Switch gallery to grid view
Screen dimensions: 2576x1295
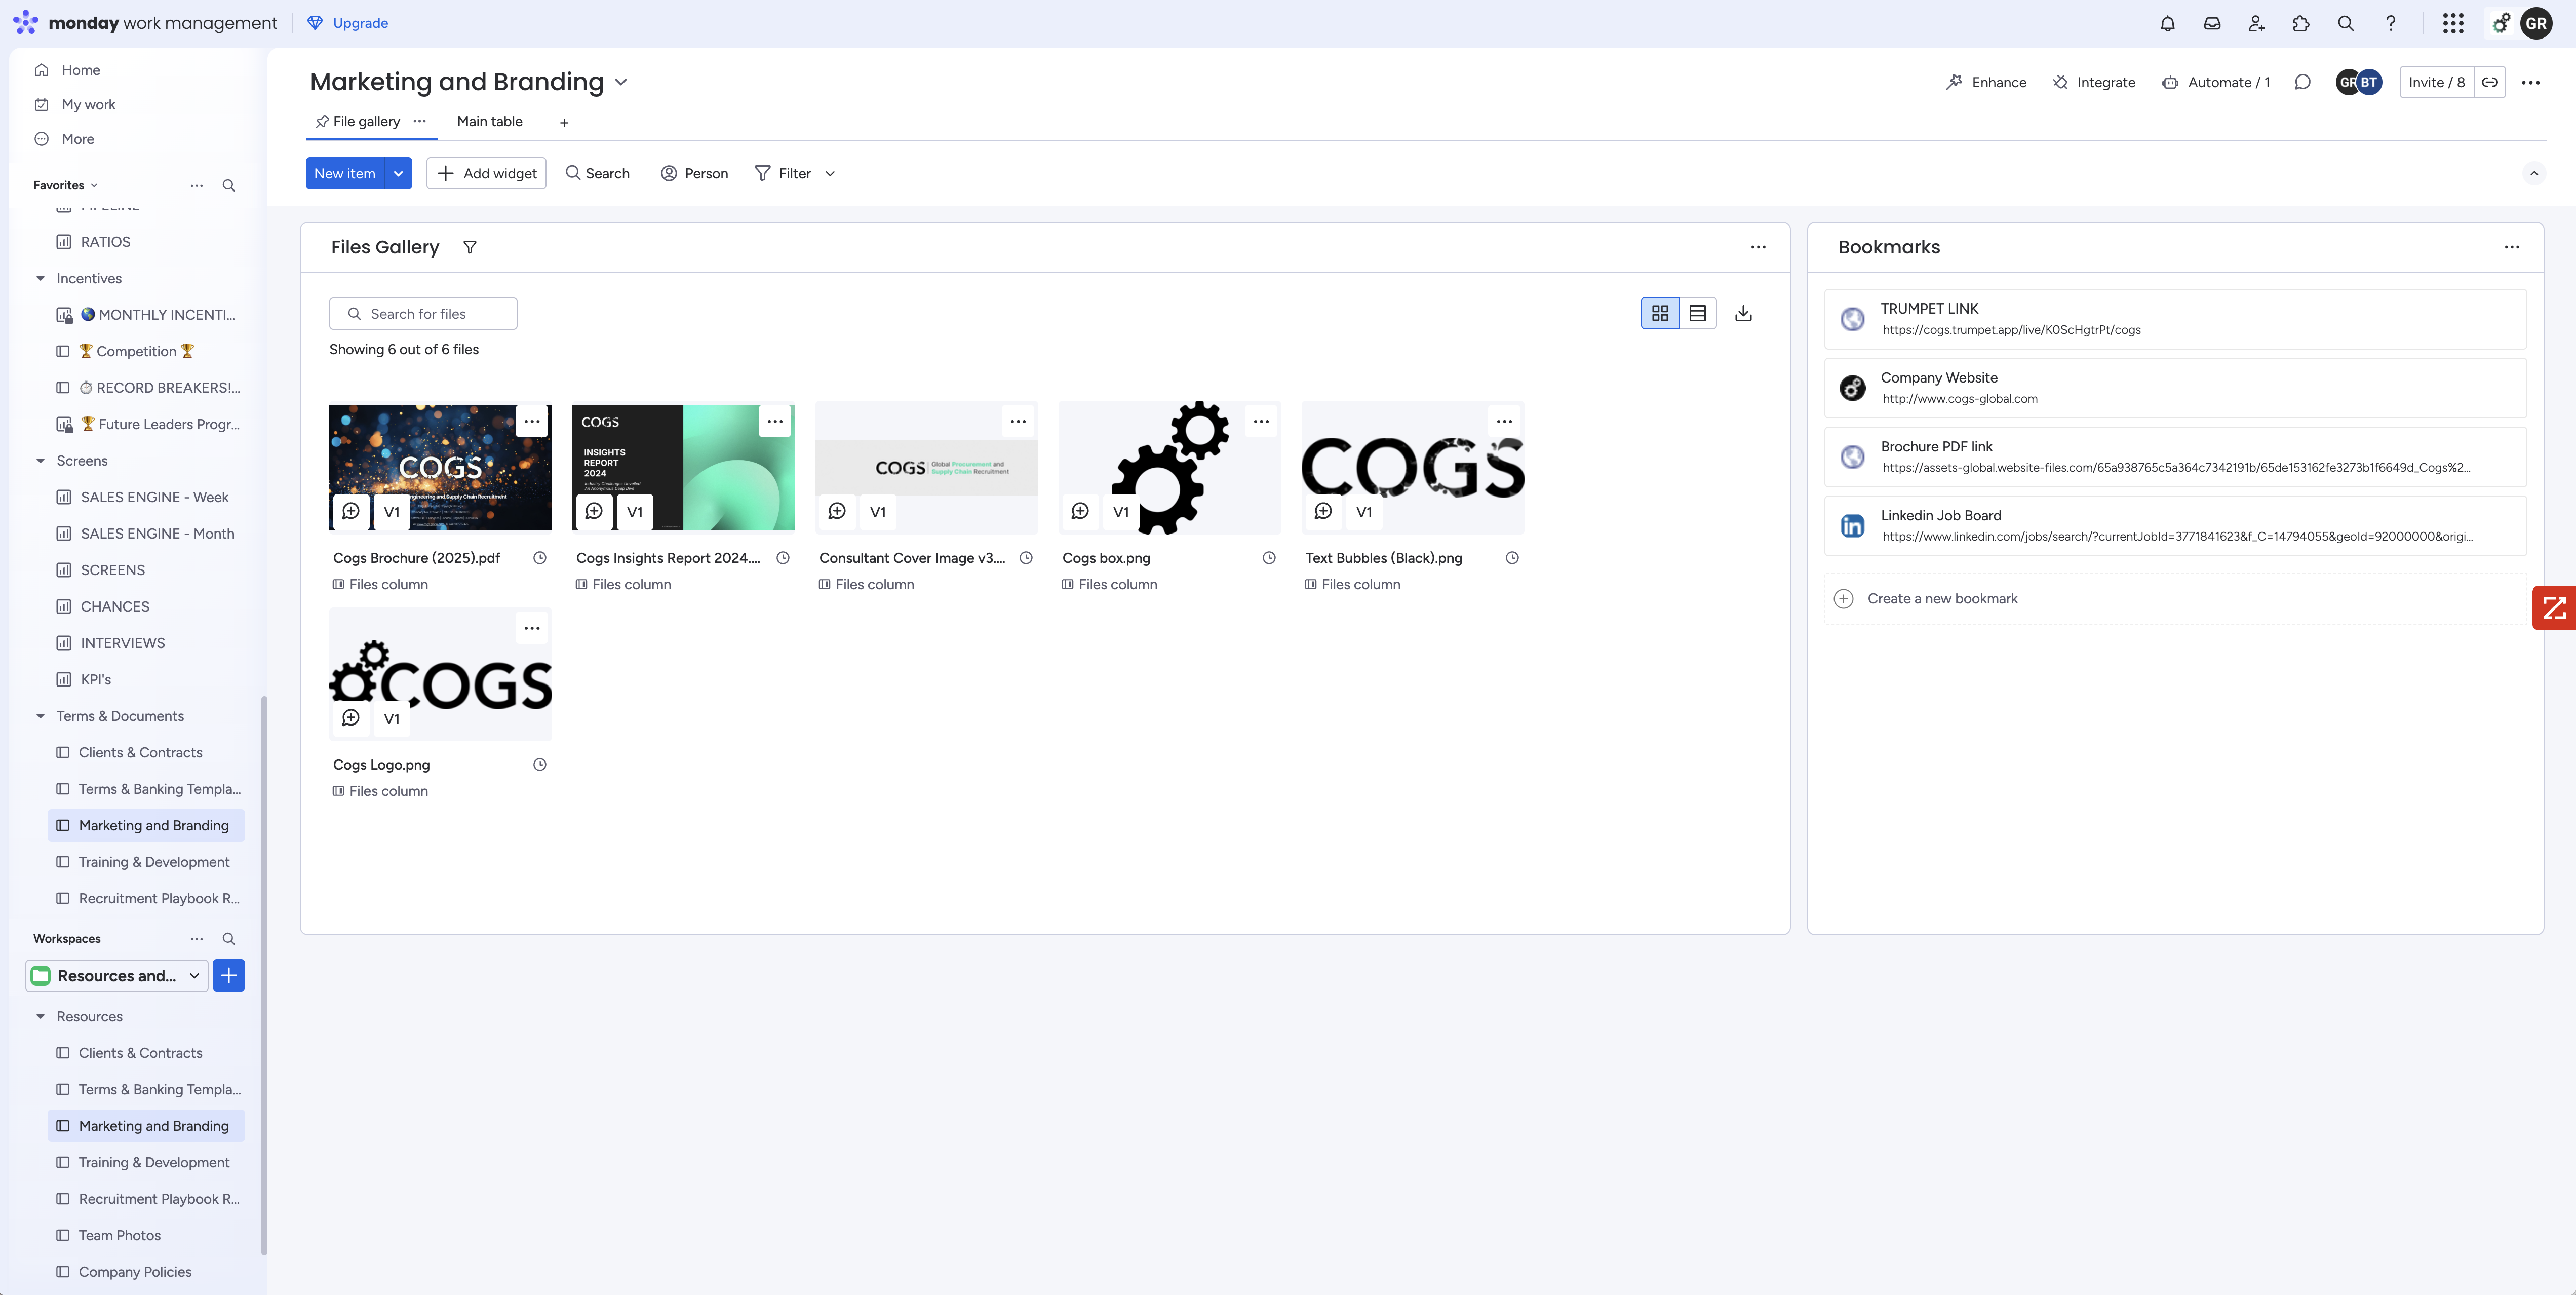[1660, 313]
